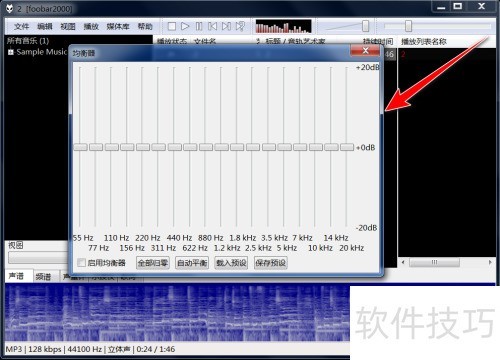This screenshot has height=360, width=500.
Task: Click the 0:24 / 1:46 time in status bar
Action: (x=156, y=349)
